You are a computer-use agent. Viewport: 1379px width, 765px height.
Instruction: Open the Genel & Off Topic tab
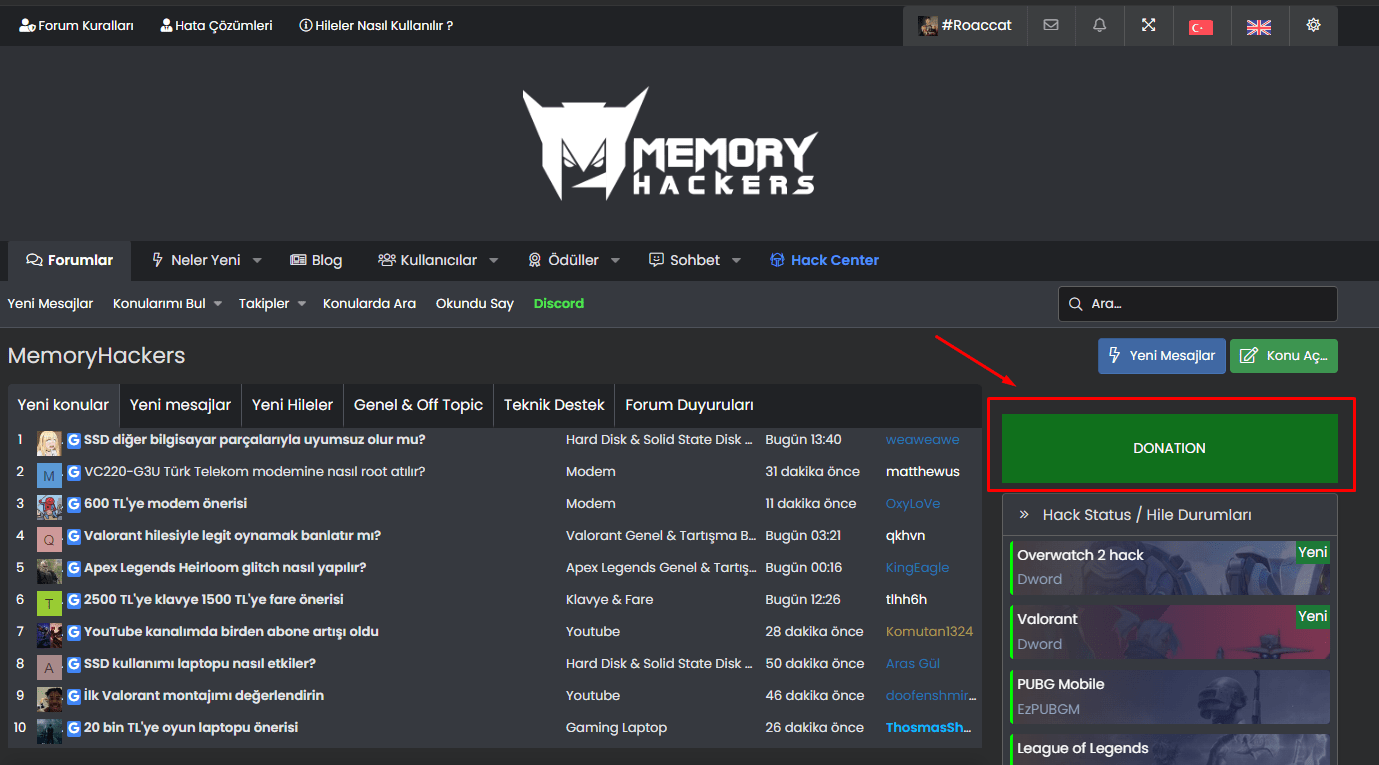point(418,405)
